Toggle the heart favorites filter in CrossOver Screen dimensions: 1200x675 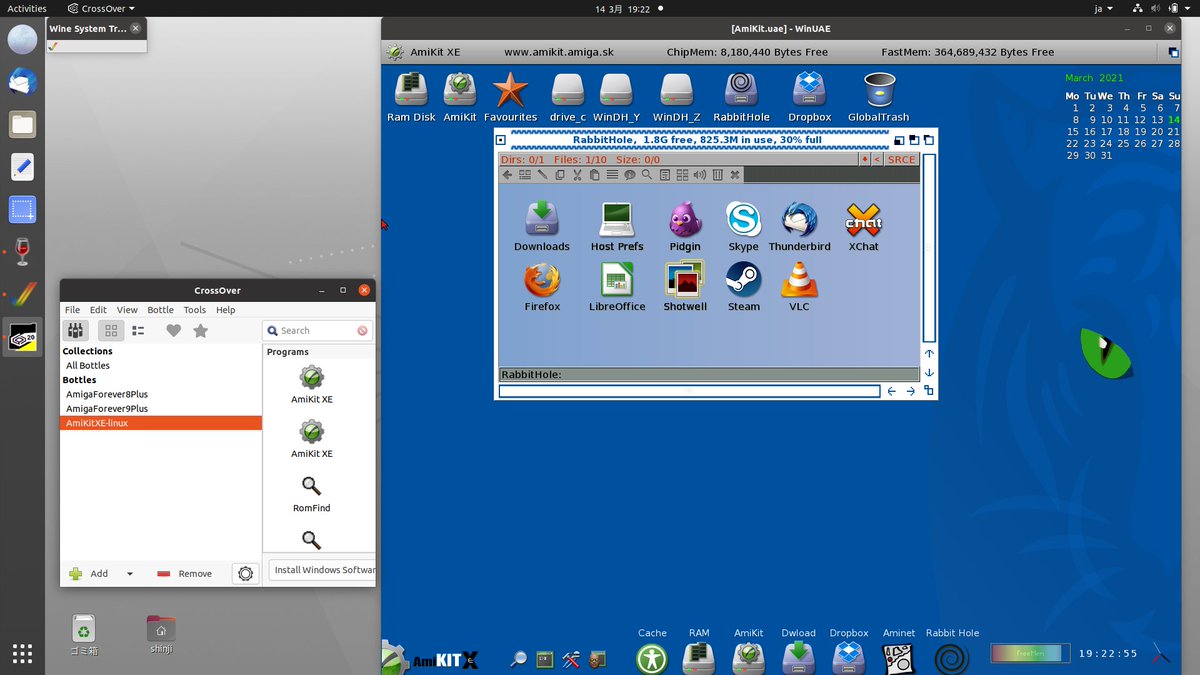point(173,330)
